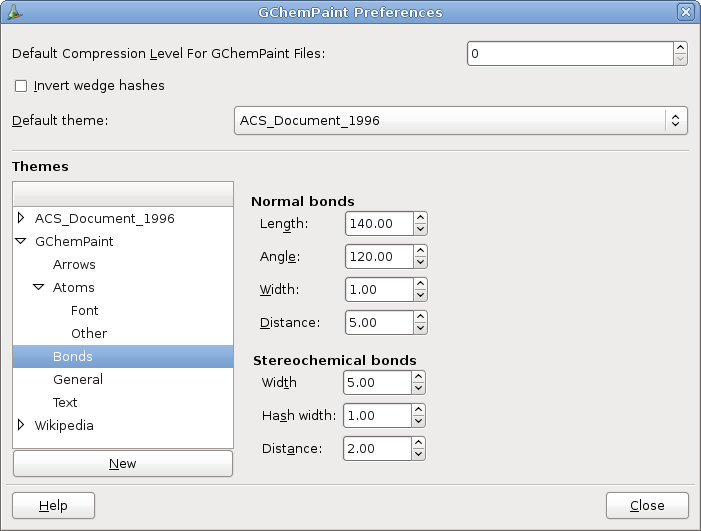Select Font under Atoms
Screen dimensions: 701x531
click(x=84, y=310)
